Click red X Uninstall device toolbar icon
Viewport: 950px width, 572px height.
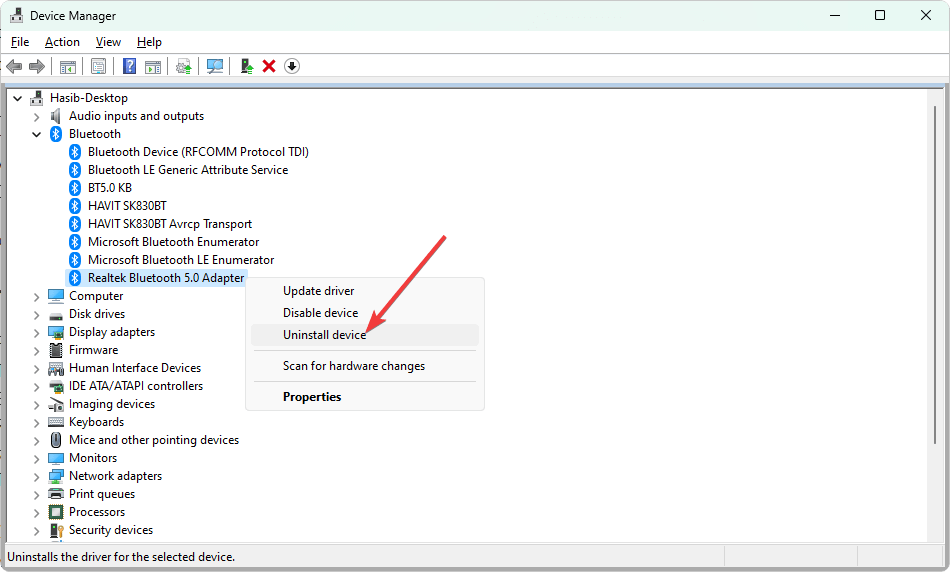pyautogui.click(x=269, y=66)
